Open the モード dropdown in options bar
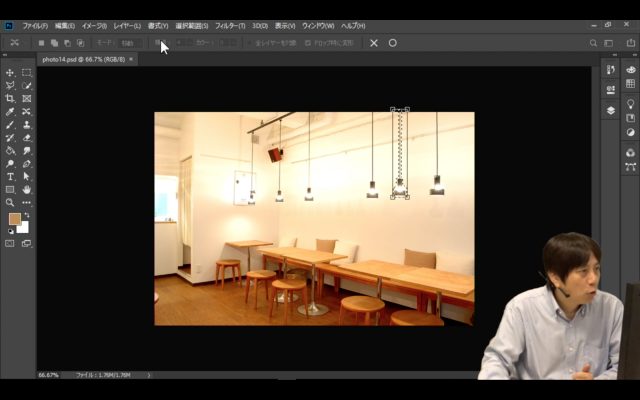 tap(128, 43)
